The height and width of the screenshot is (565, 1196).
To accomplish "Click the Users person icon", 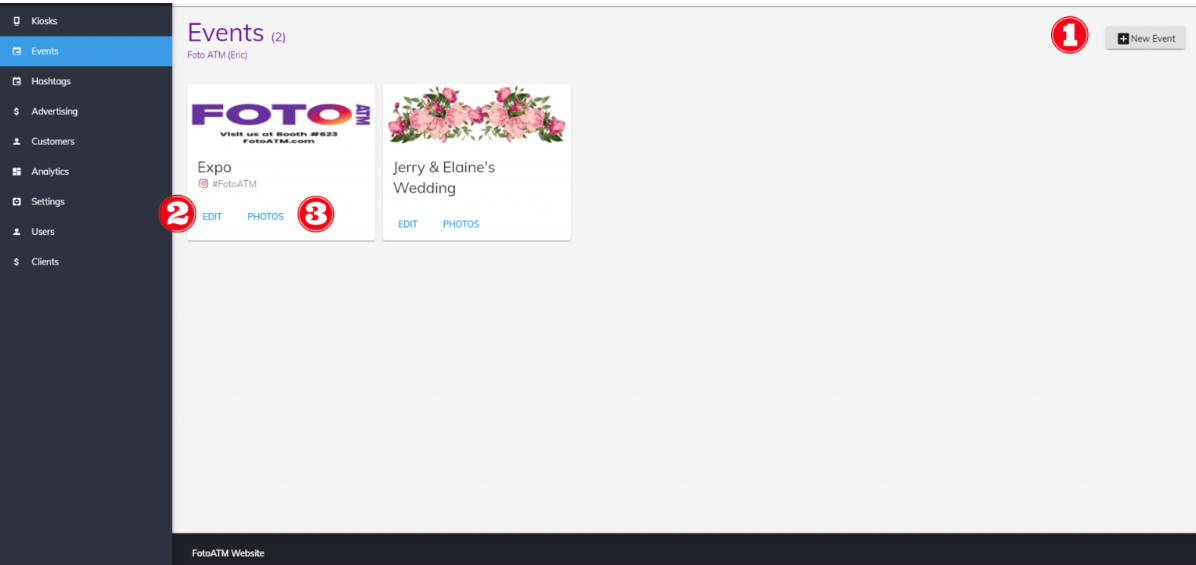I will 17,232.
